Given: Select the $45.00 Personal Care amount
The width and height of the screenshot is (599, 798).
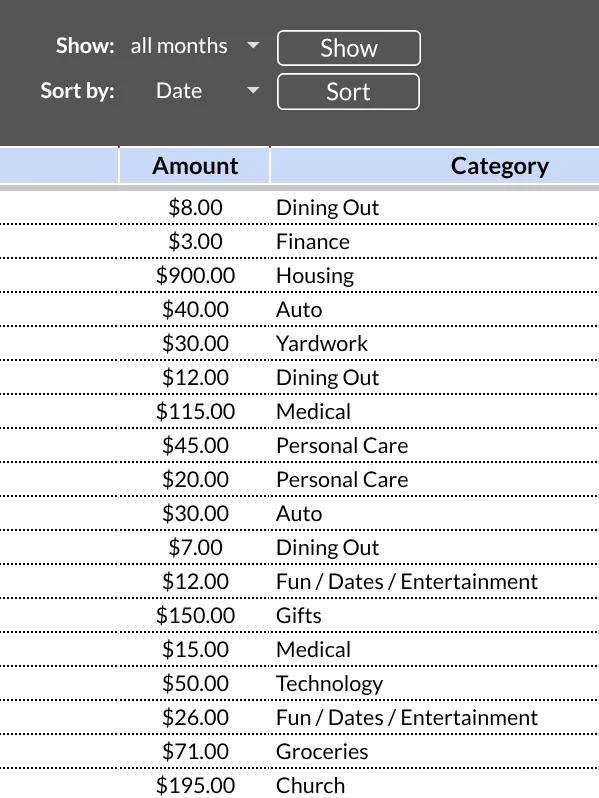Looking at the screenshot, I should click(195, 445).
